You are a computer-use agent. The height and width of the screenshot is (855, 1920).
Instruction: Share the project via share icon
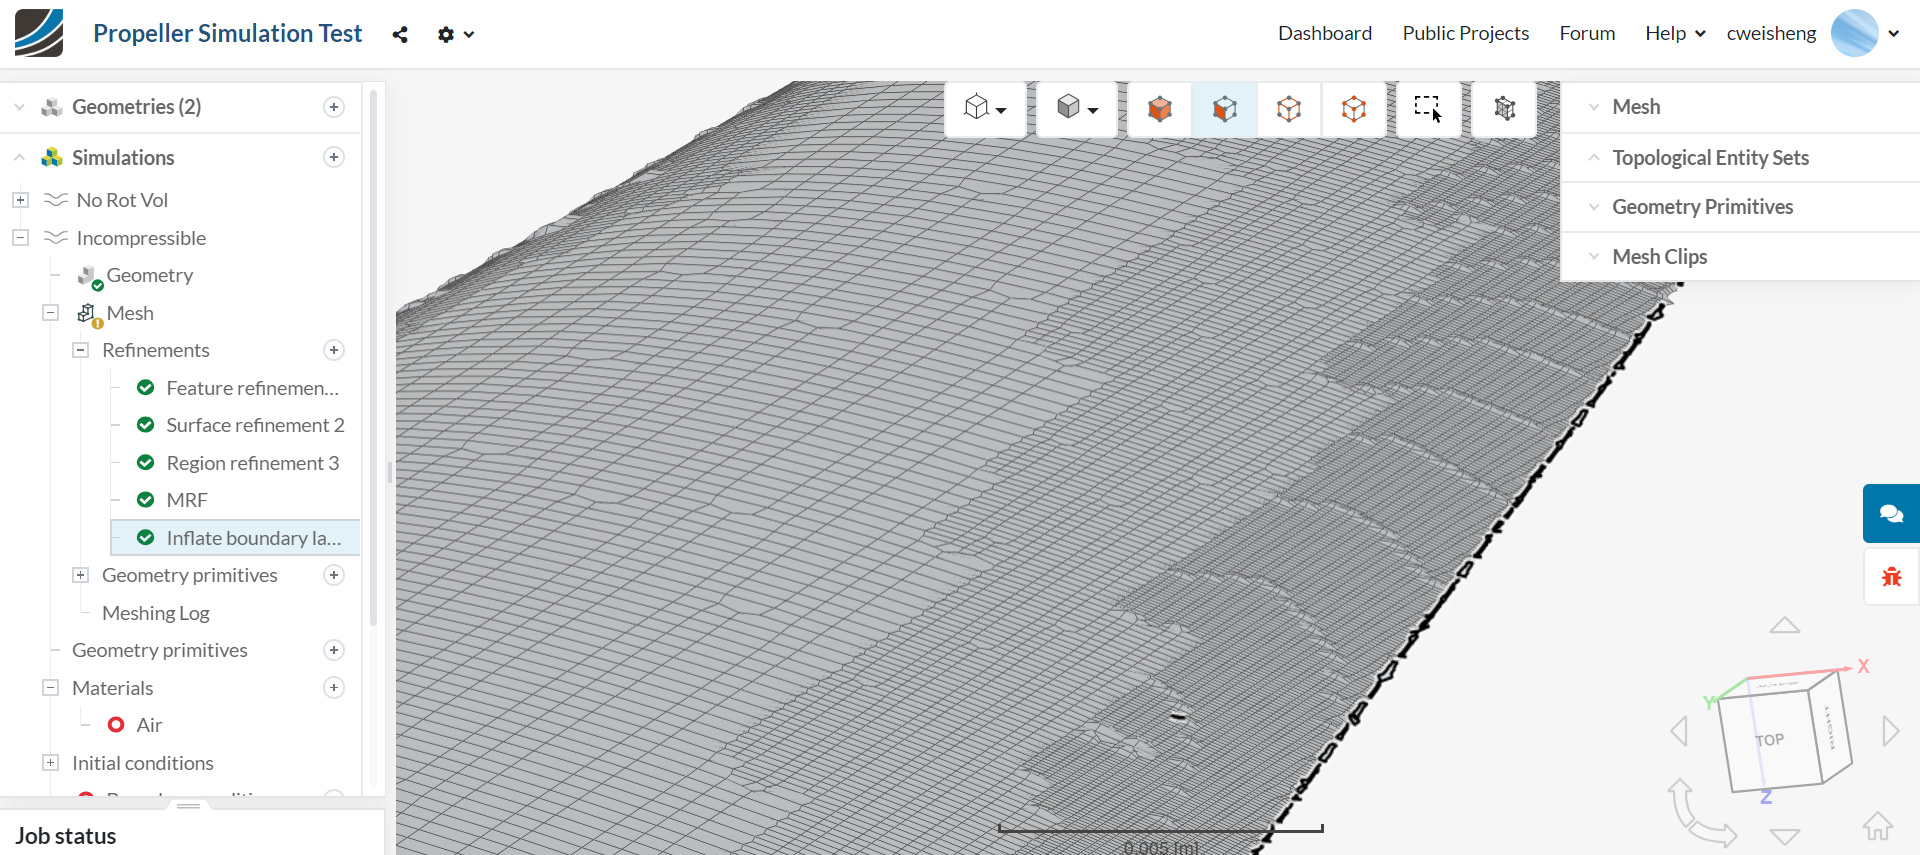coord(400,35)
